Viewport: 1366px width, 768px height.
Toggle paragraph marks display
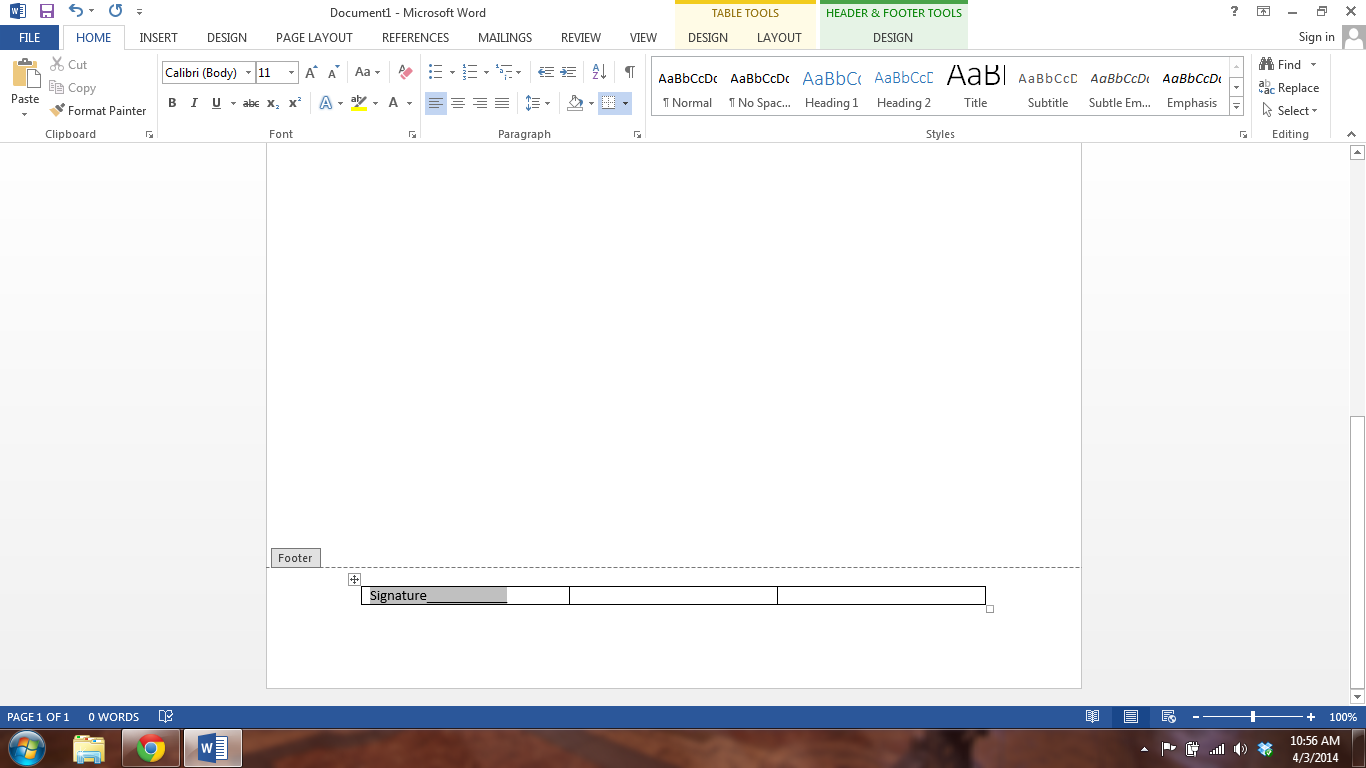[x=629, y=72]
